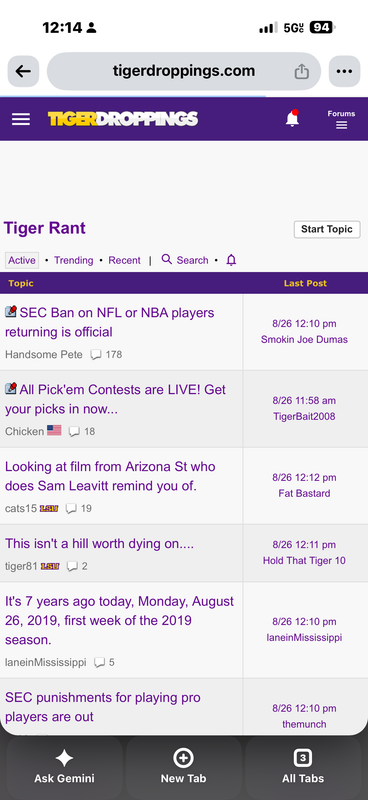
Task: Tap the browser back arrow
Action: click(x=23, y=71)
